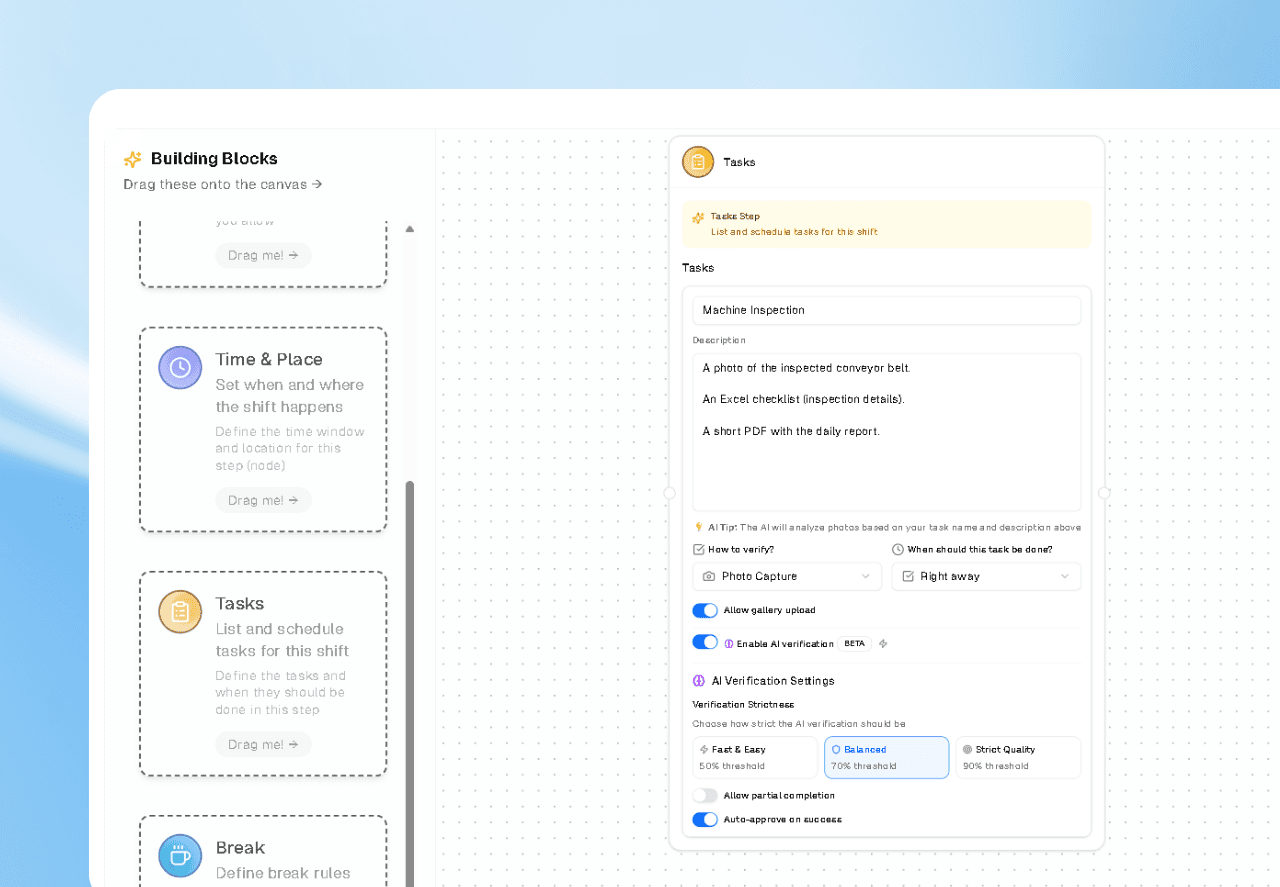
Task: Click into the task Description text area
Action: click(886, 432)
